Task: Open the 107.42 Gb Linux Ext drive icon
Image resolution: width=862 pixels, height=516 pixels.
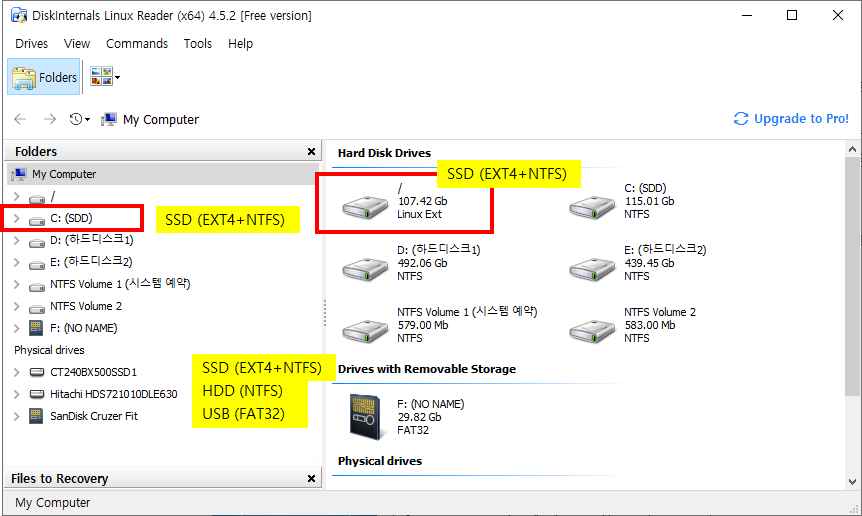Action: coord(366,207)
